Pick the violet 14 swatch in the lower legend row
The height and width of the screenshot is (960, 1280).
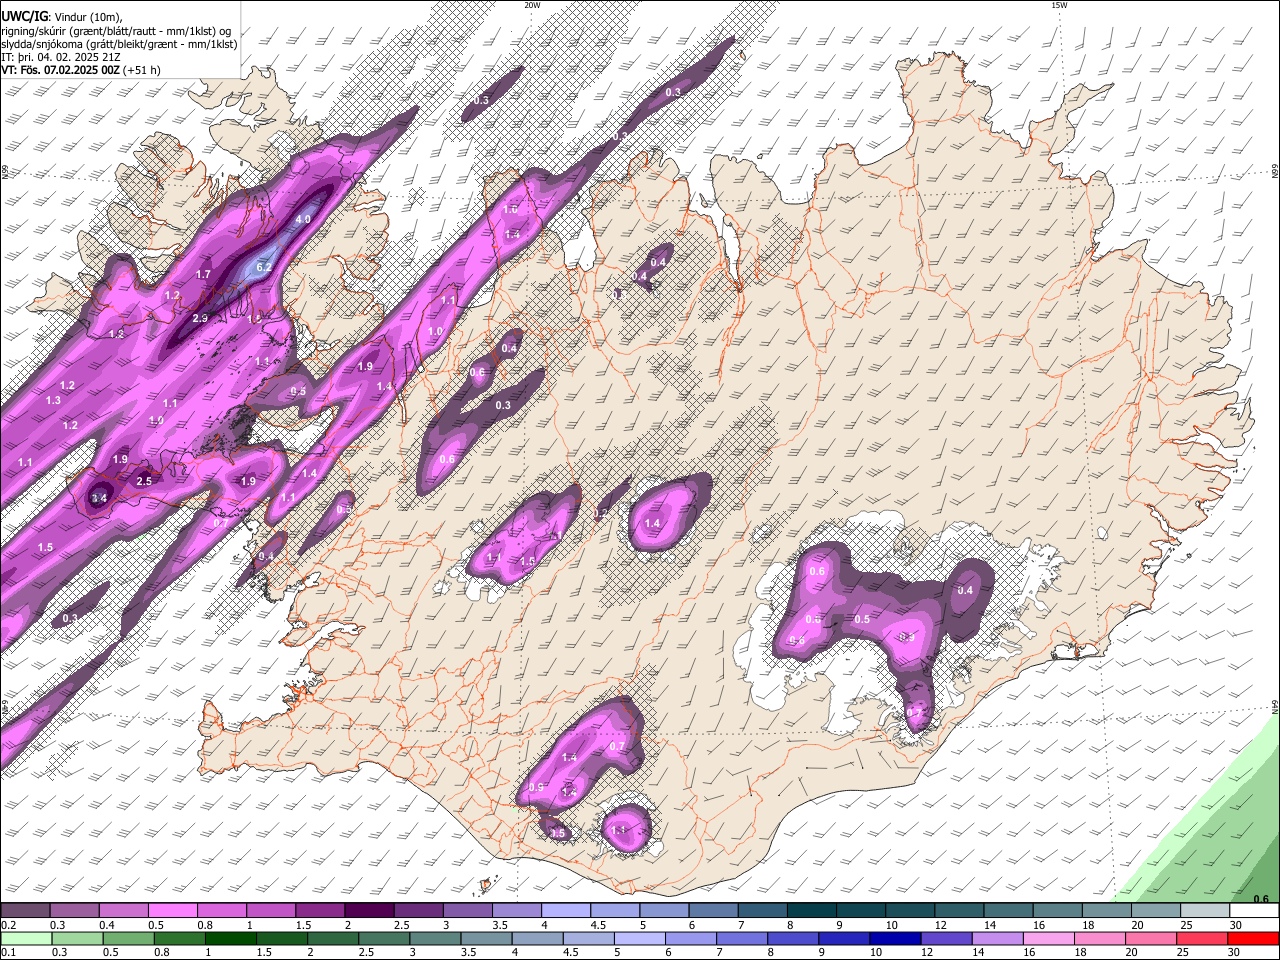pyautogui.click(x=997, y=938)
